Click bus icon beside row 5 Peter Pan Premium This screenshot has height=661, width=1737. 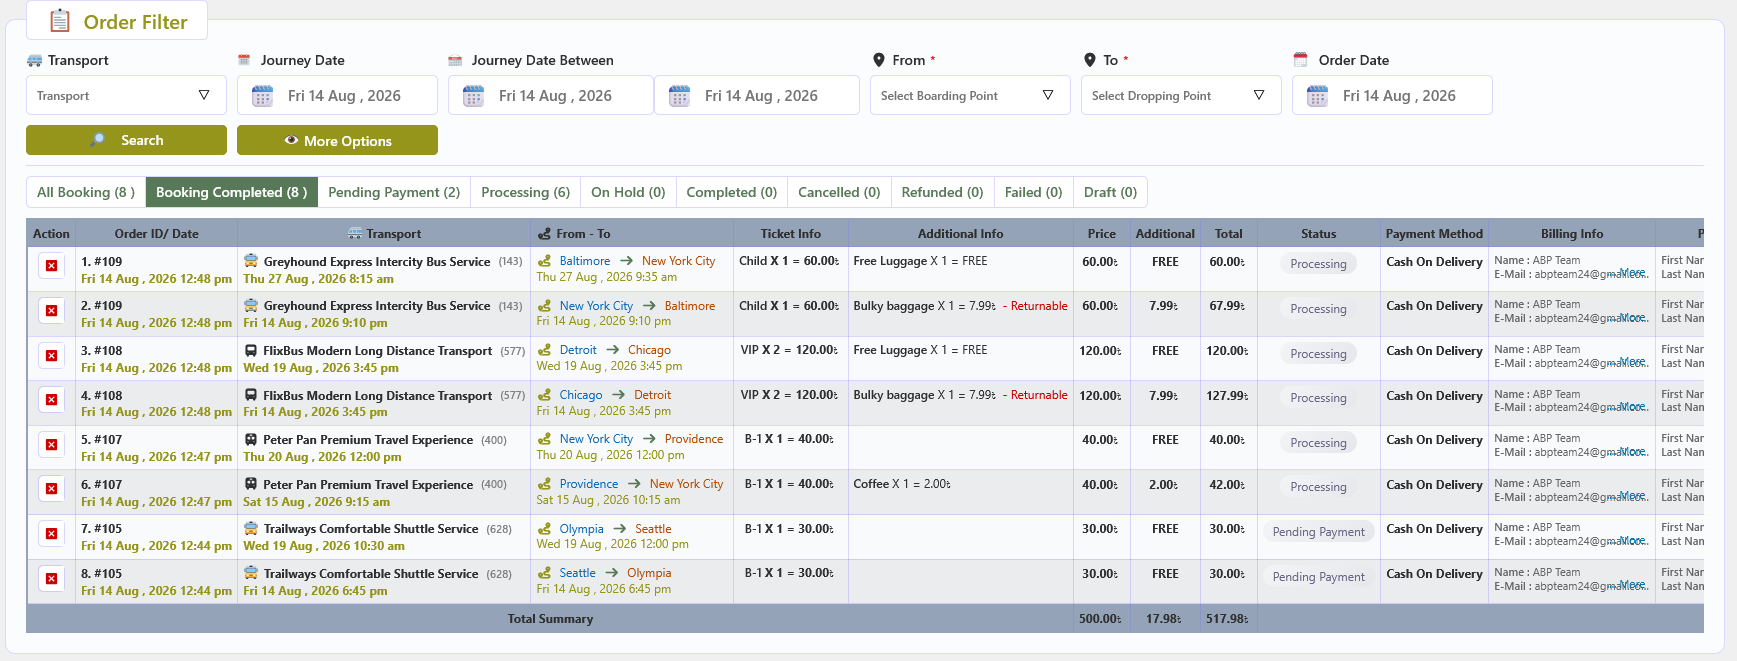tap(251, 440)
